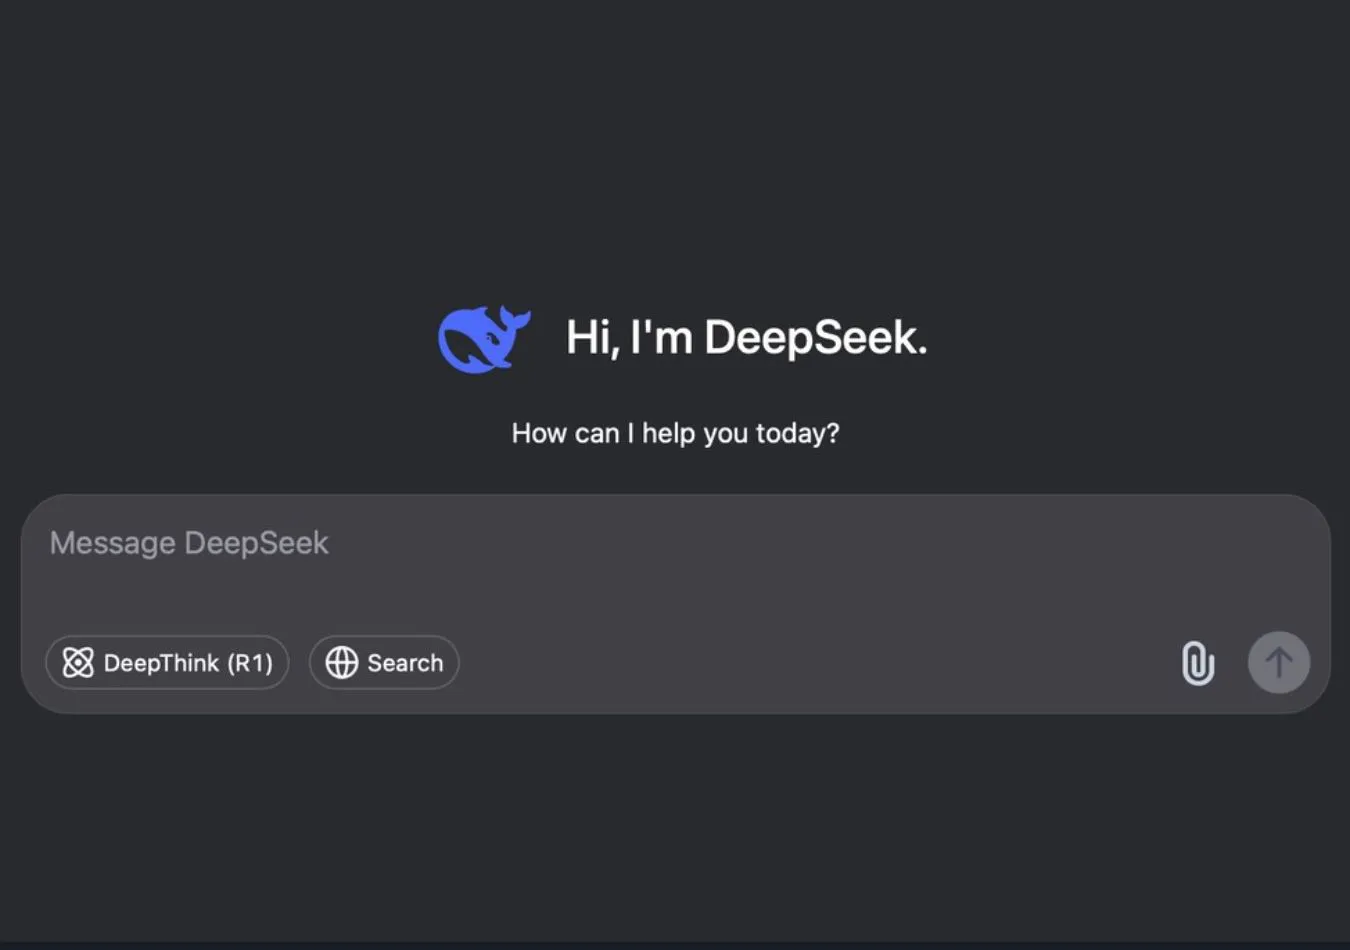This screenshot has width=1350, height=950.
Task: Click the word "DeepSeek" in the greeting
Action: click(814, 338)
